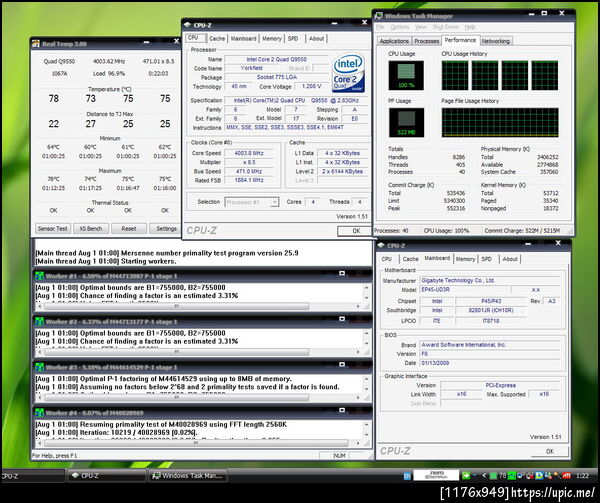Open the SPD tab in the top CPU-Z window
Screen dimensions: 600x503
pos(293,39)
